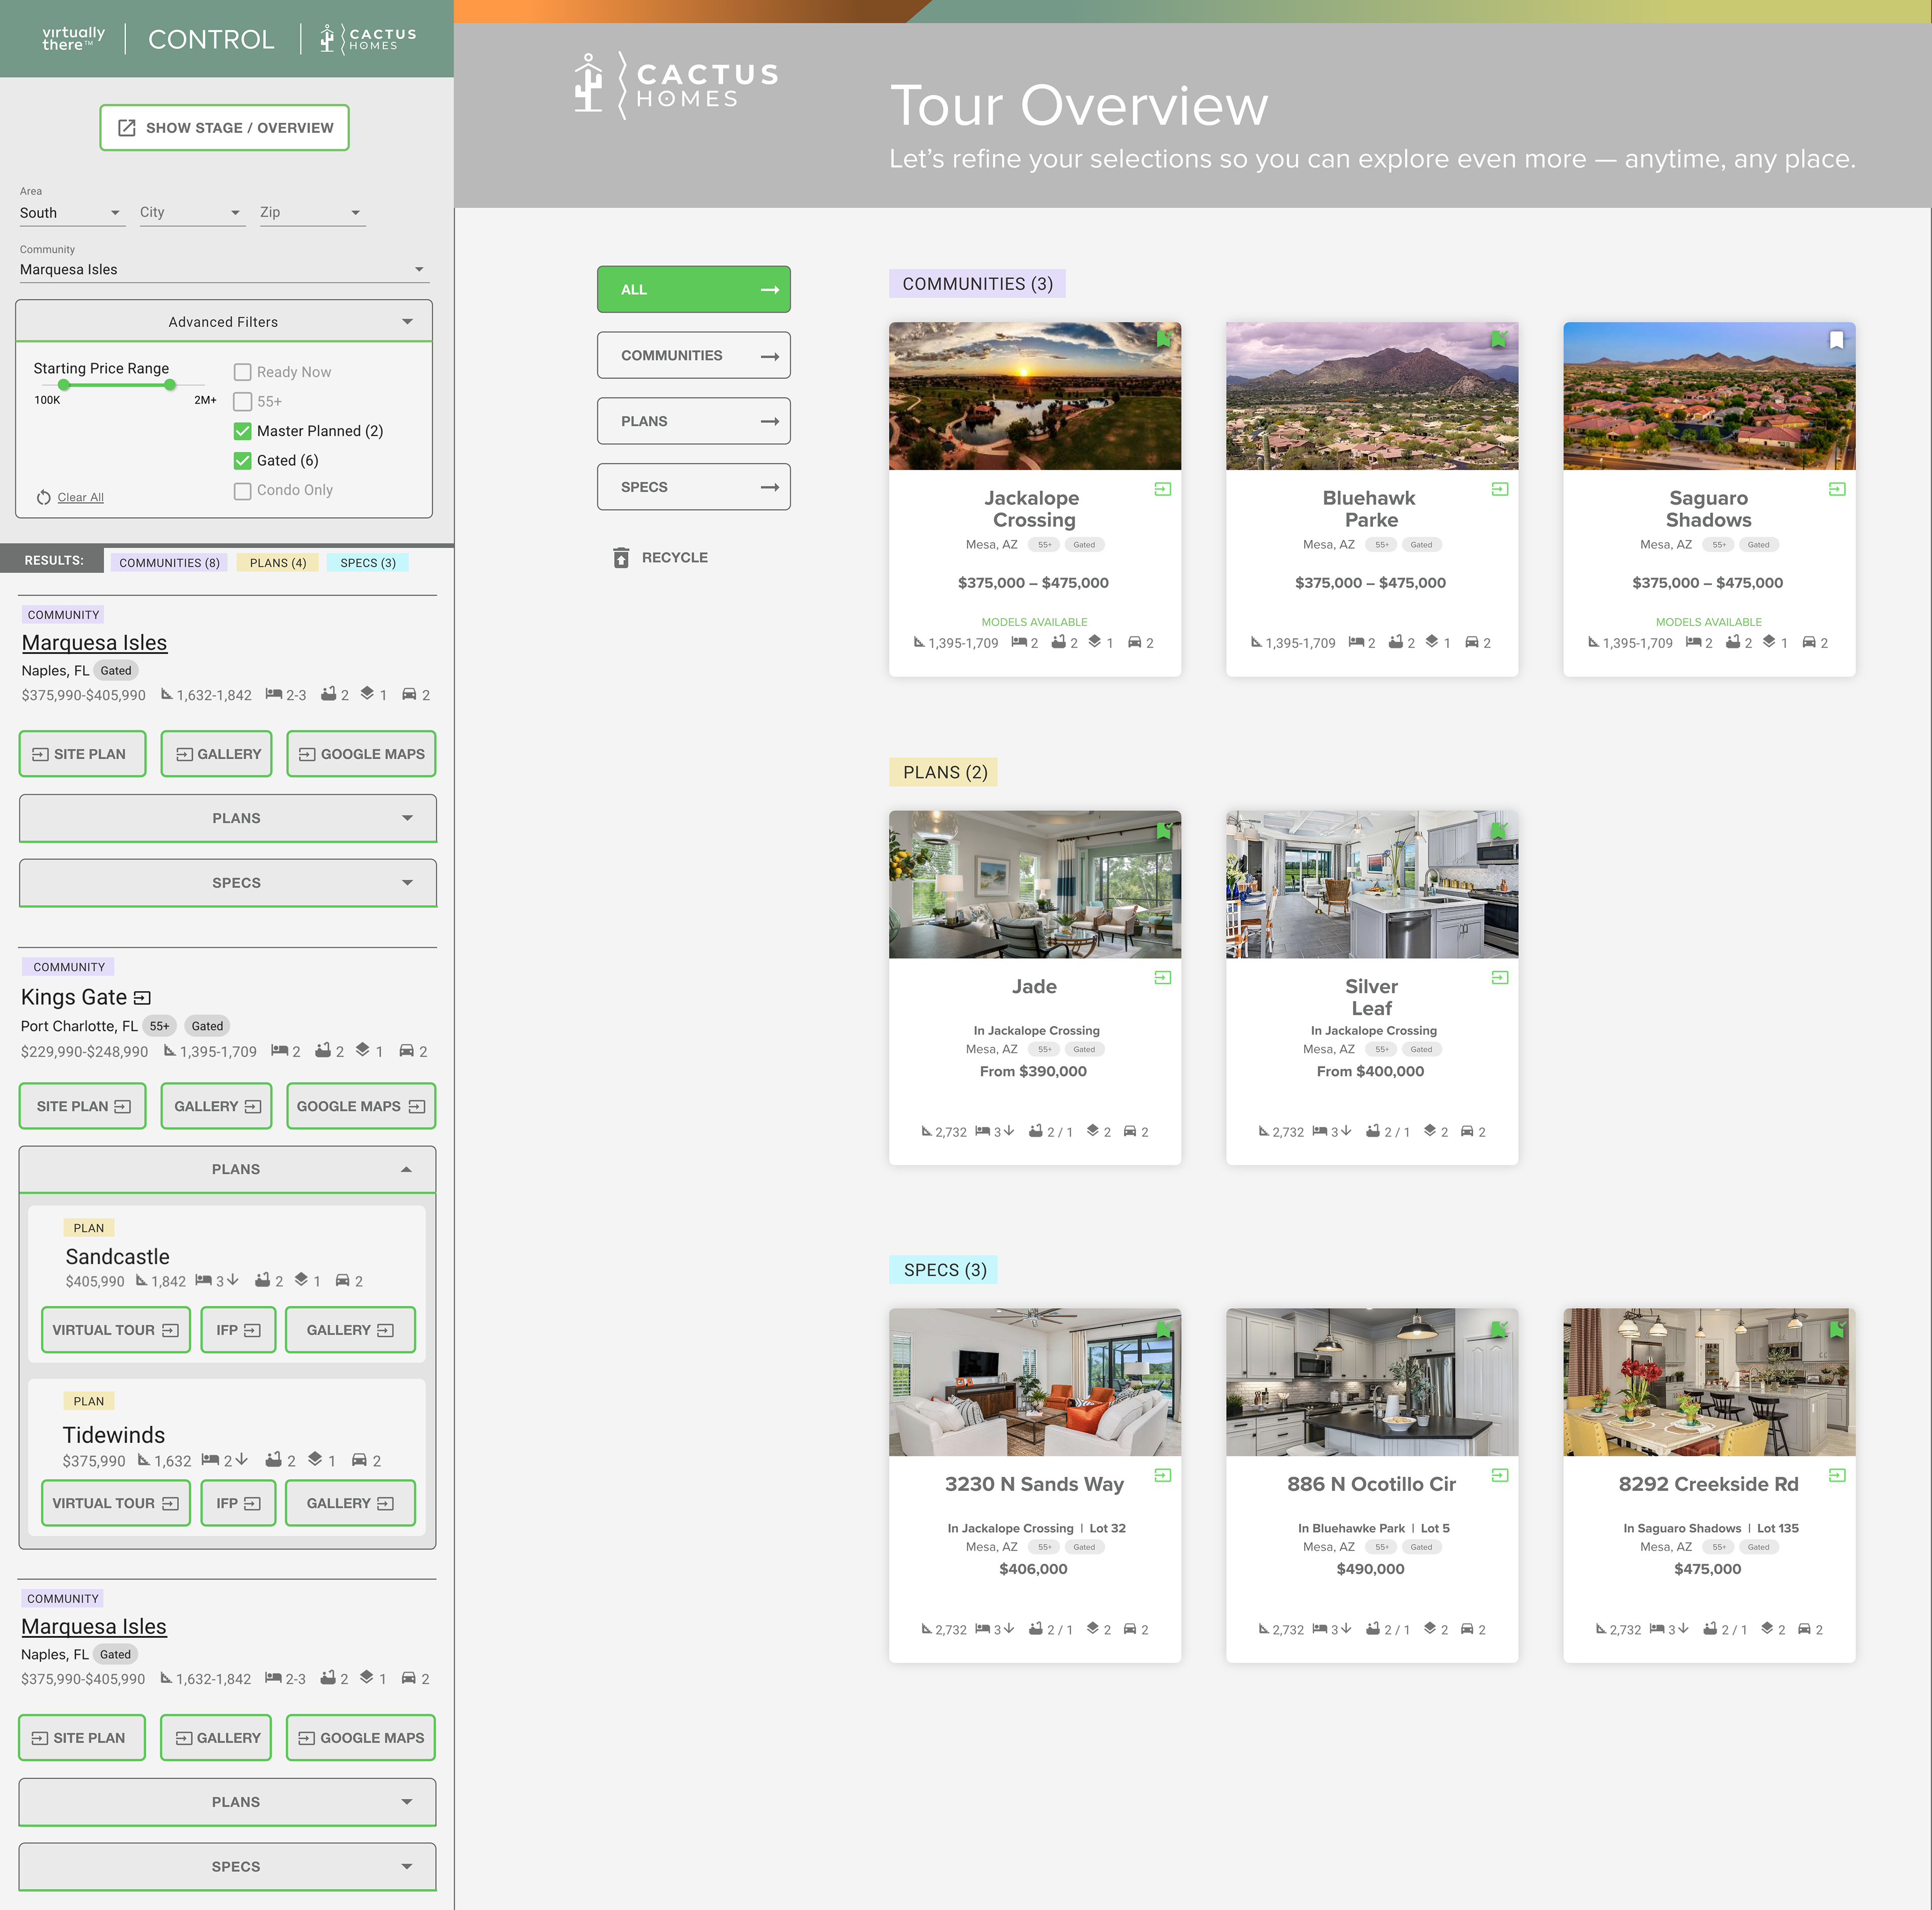Open Community dropdown showing Marquesa Isles

click(x=224, y=270)
